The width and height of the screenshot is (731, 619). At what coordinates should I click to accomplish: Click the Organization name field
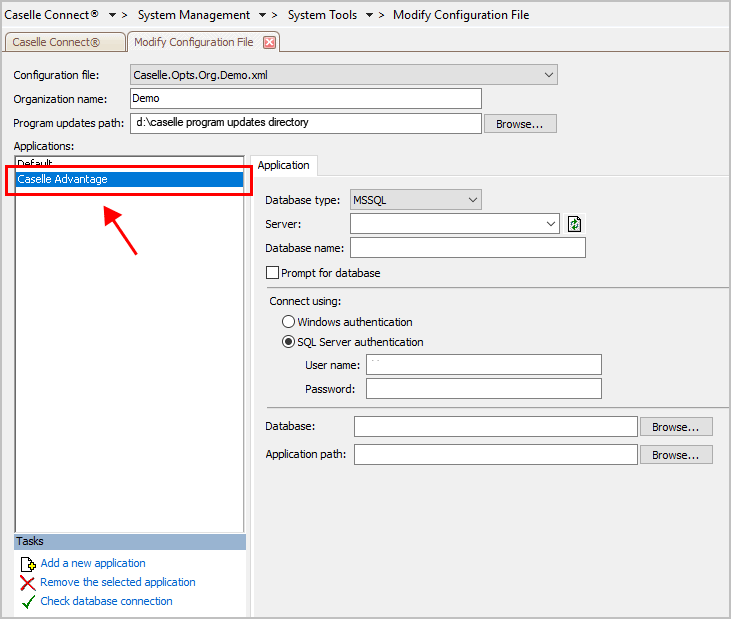pos(306,99)
